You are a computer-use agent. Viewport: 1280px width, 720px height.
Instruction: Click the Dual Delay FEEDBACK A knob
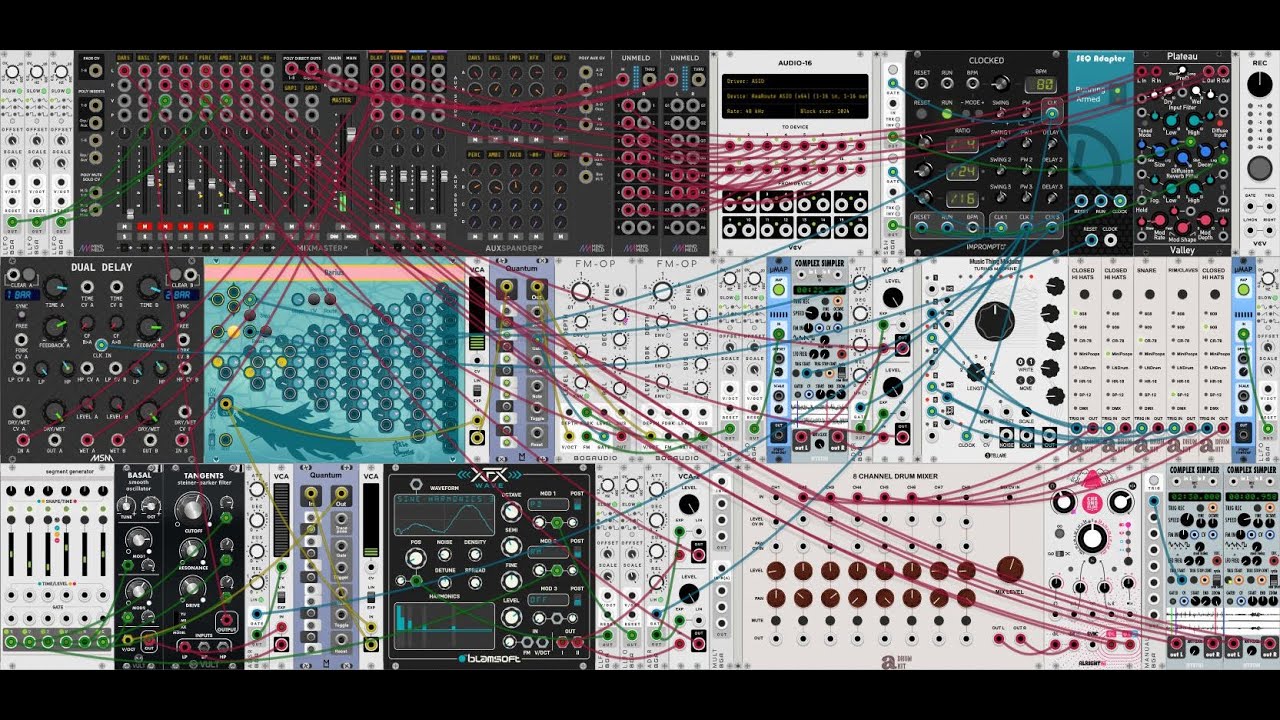55,326
